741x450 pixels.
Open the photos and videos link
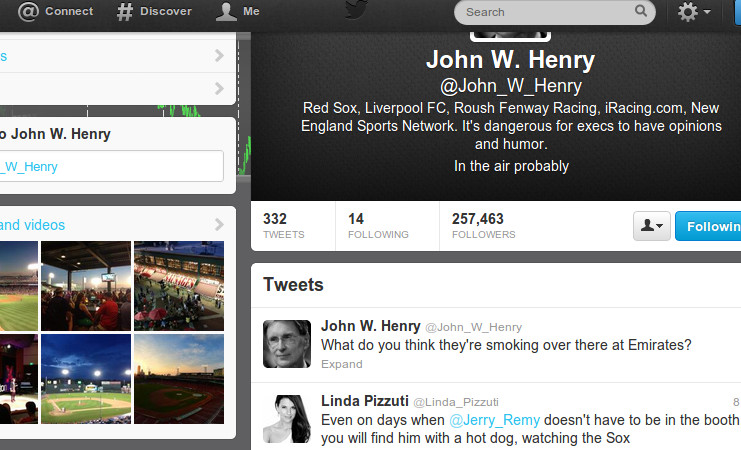pos(32,225)
